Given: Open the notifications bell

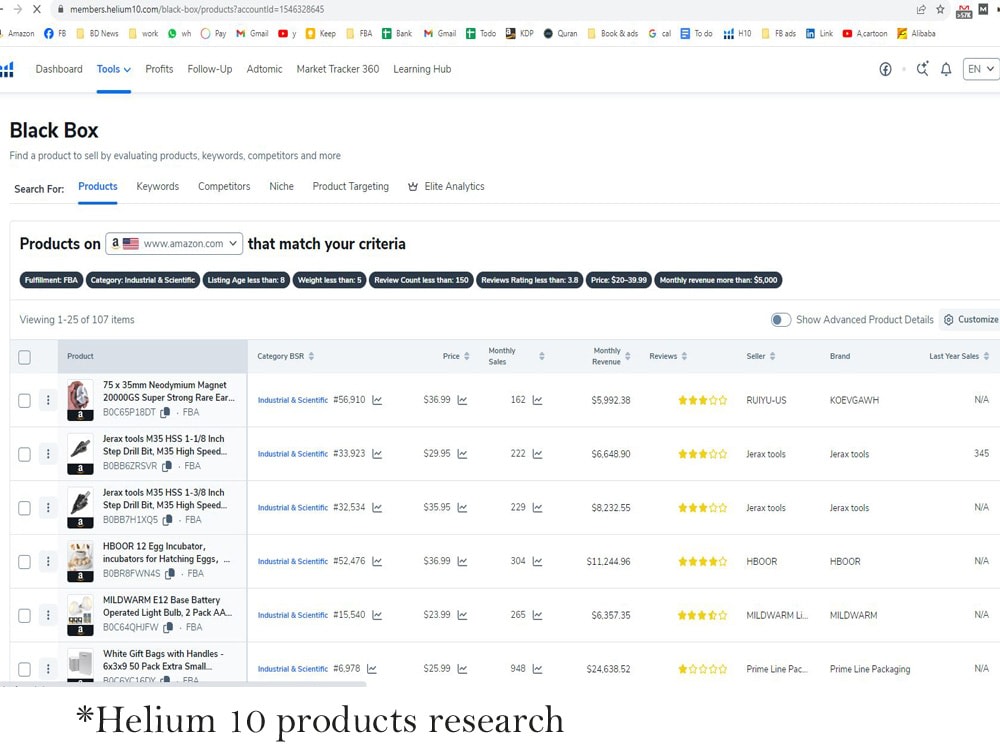Looking at the screenshot, I should [946, 69].
